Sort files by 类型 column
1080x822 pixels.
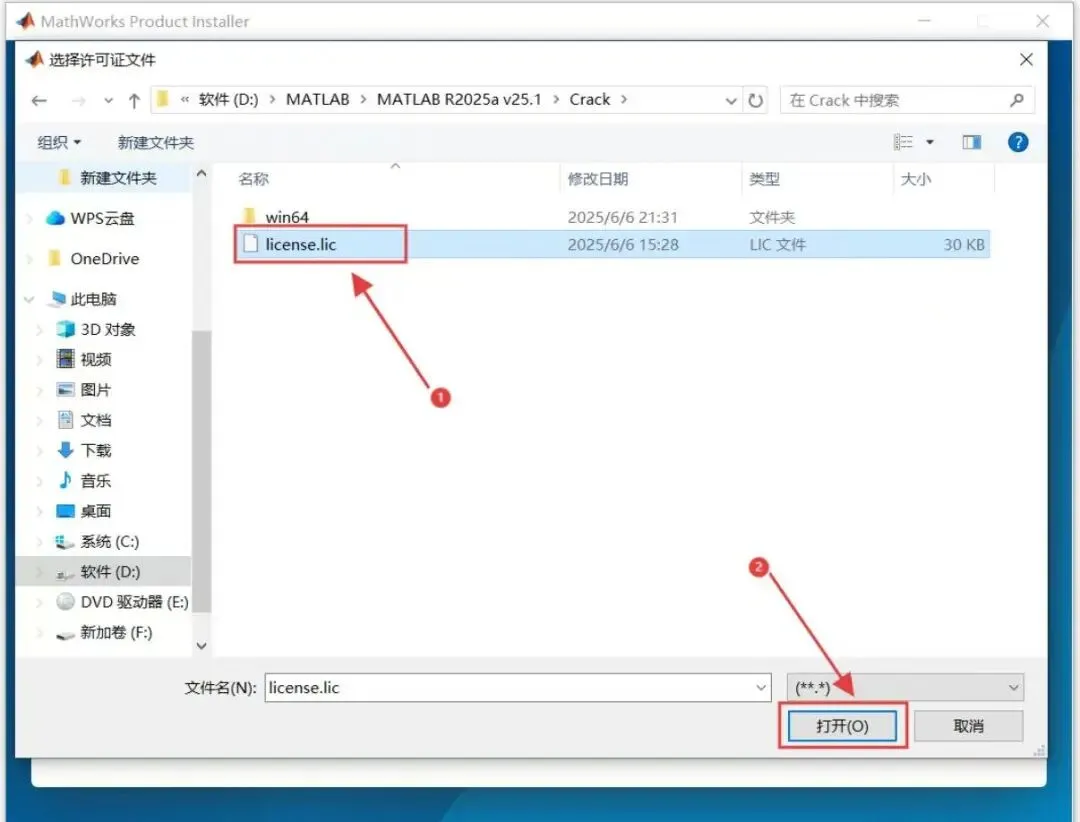coord(764,179)
